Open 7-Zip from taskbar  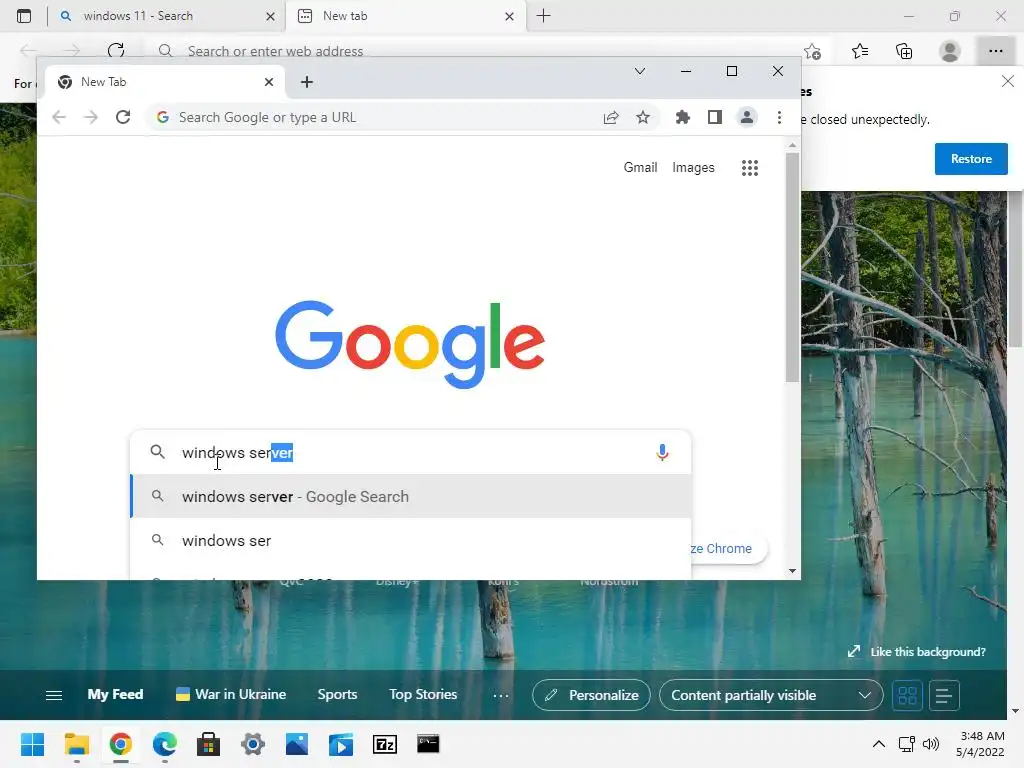(x=385, y=744)
